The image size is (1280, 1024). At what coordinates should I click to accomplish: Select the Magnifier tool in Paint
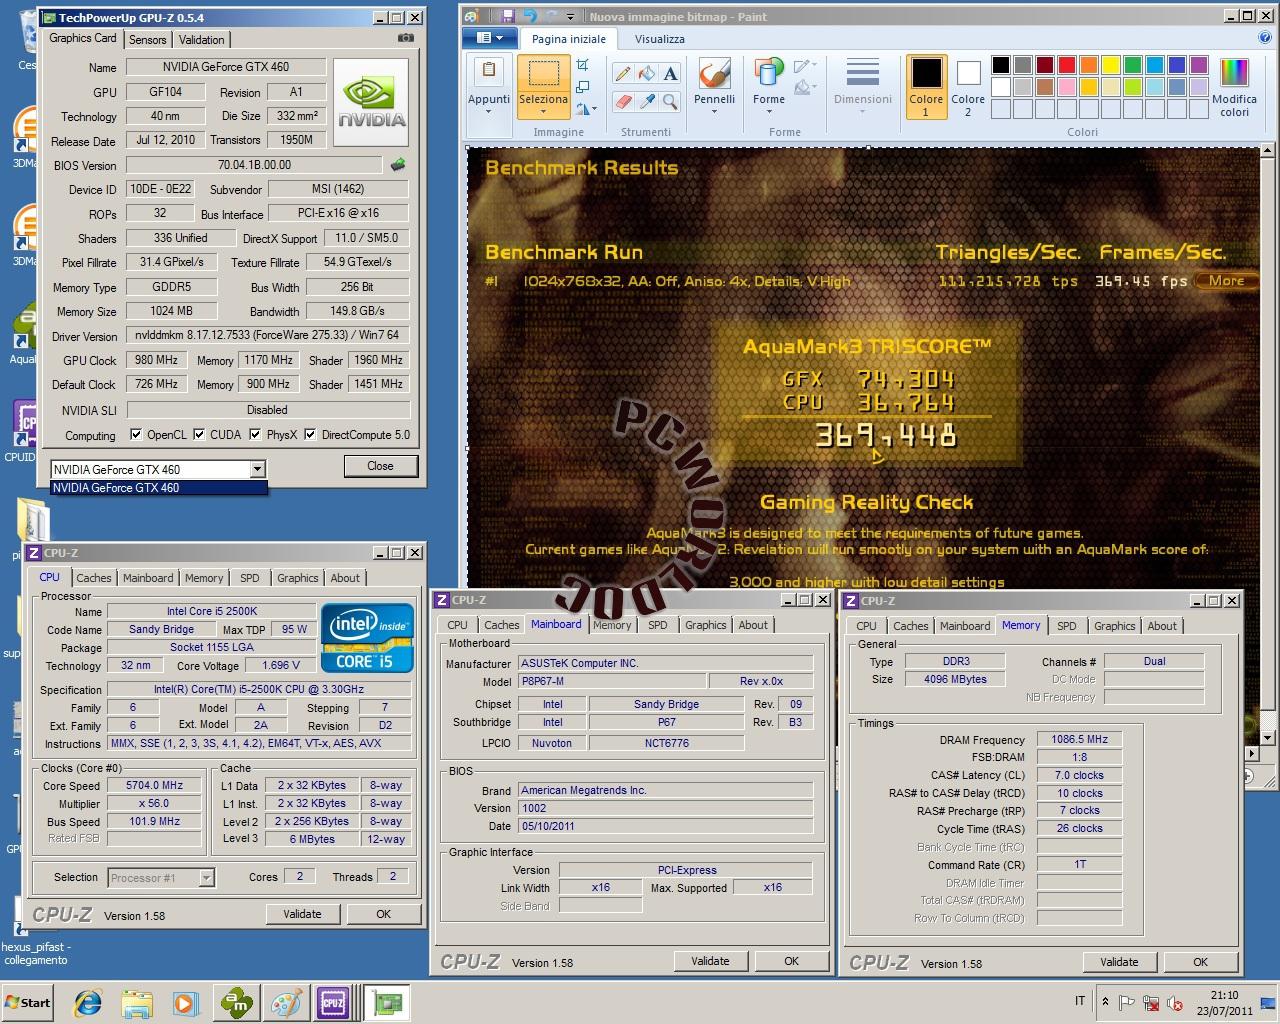click(x=670, y=101)
